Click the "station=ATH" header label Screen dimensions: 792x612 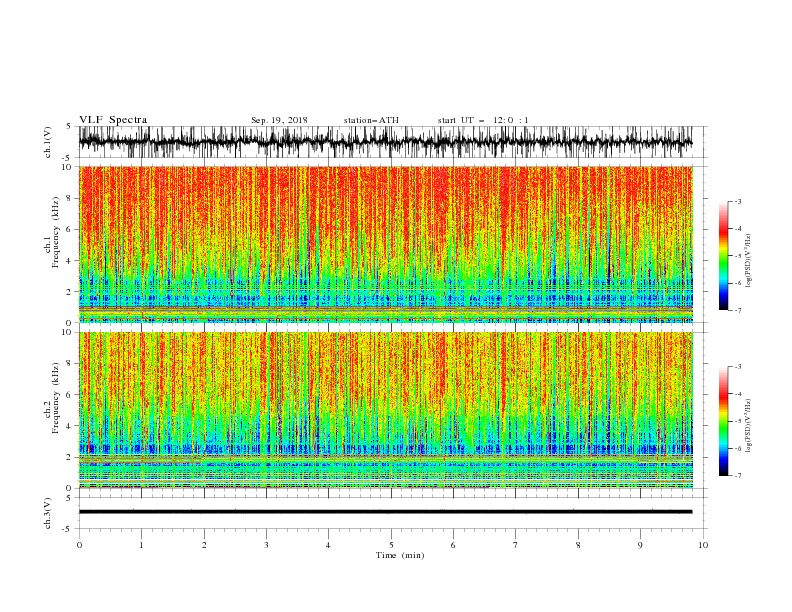click(371, 120)
